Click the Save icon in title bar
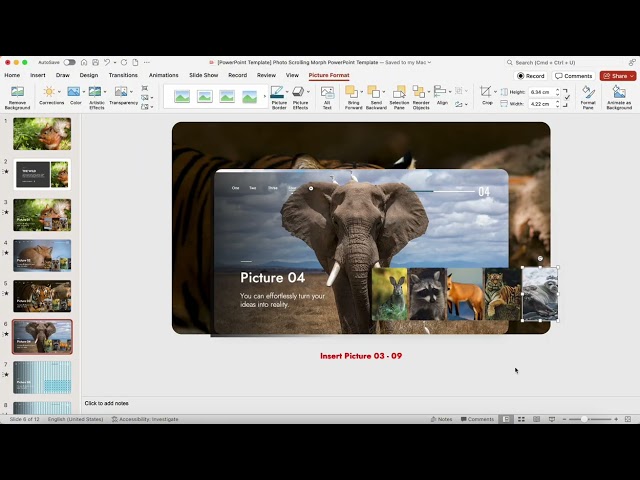This screenshot has width=640, height=480. point(95,62)
